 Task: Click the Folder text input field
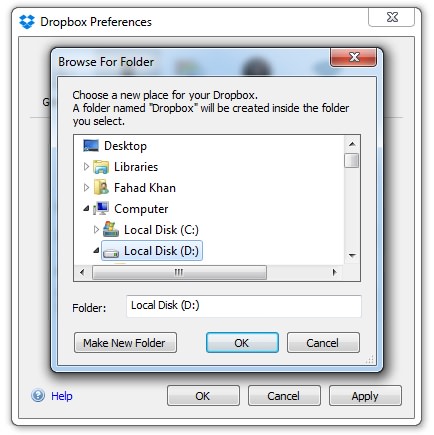tap(244, 306)
